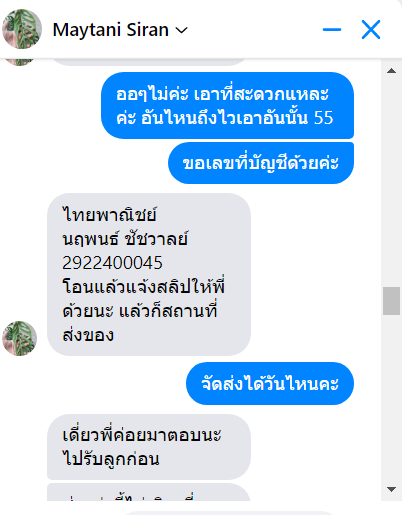Click the scrollbar track above the thumb
The image size is (402, 515).
click(x=391, y=182)
